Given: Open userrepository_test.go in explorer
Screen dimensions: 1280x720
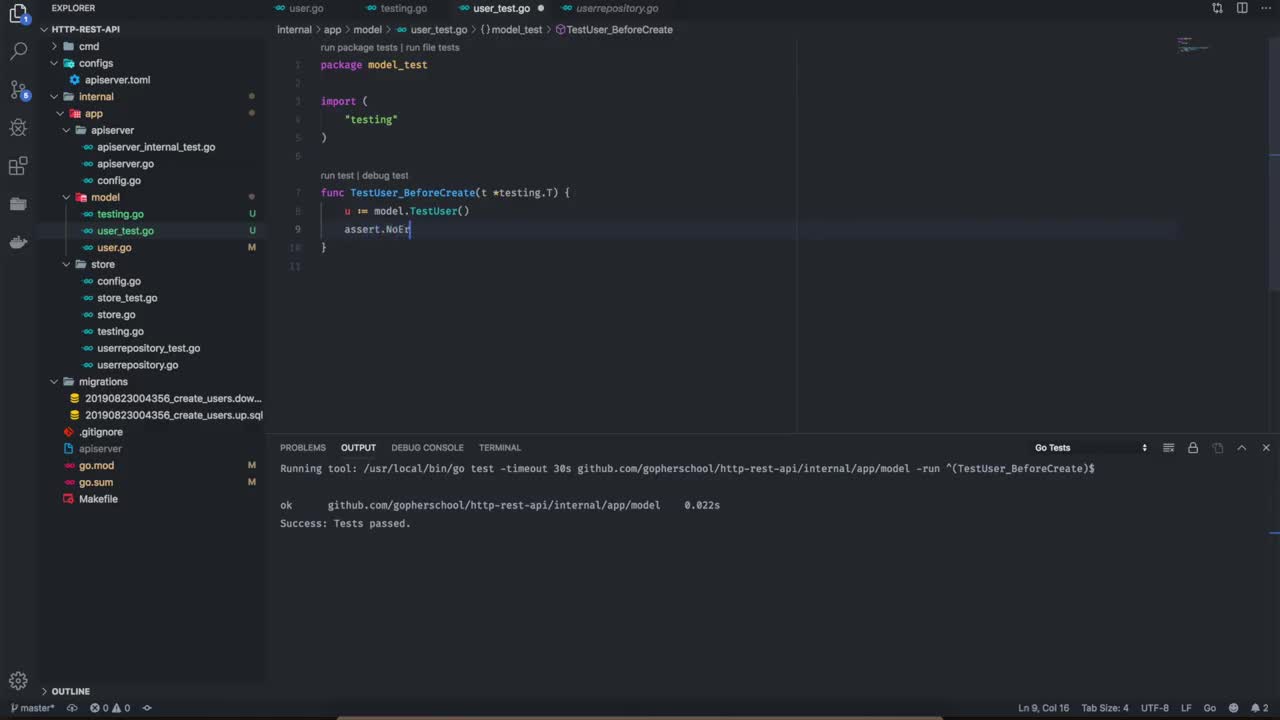Looking at the screenshot, I should (148, 348).
